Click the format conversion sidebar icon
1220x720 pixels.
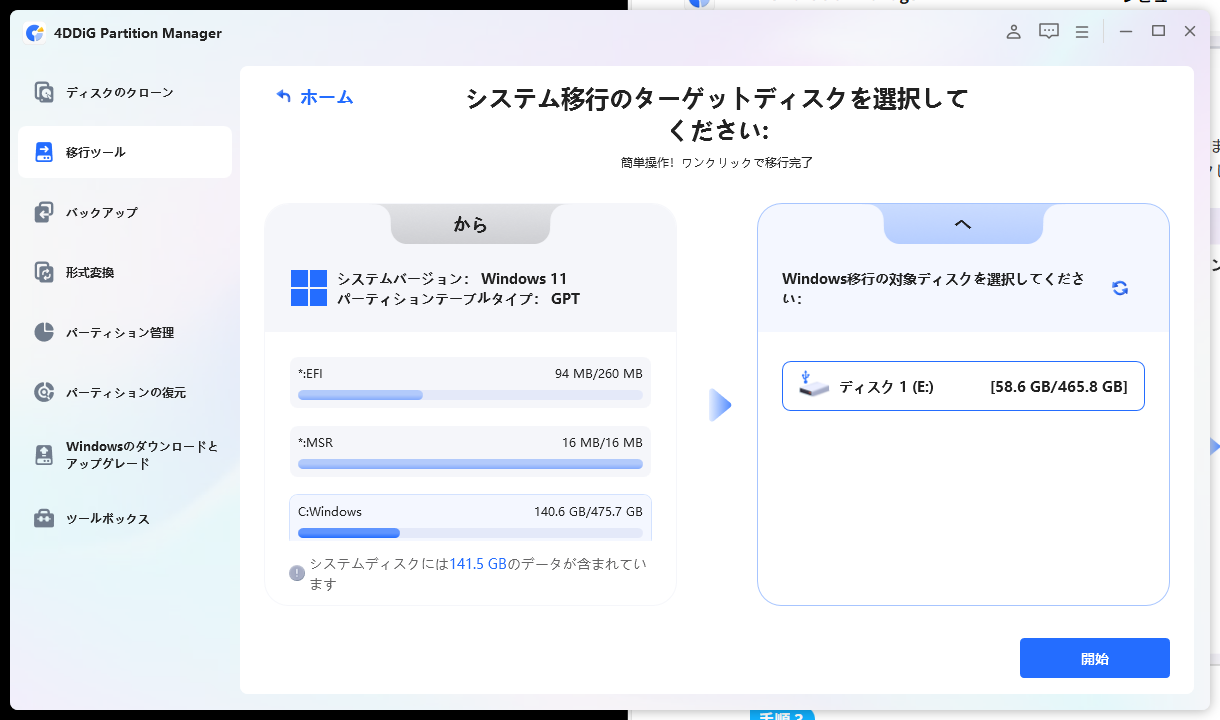(44, 272)
